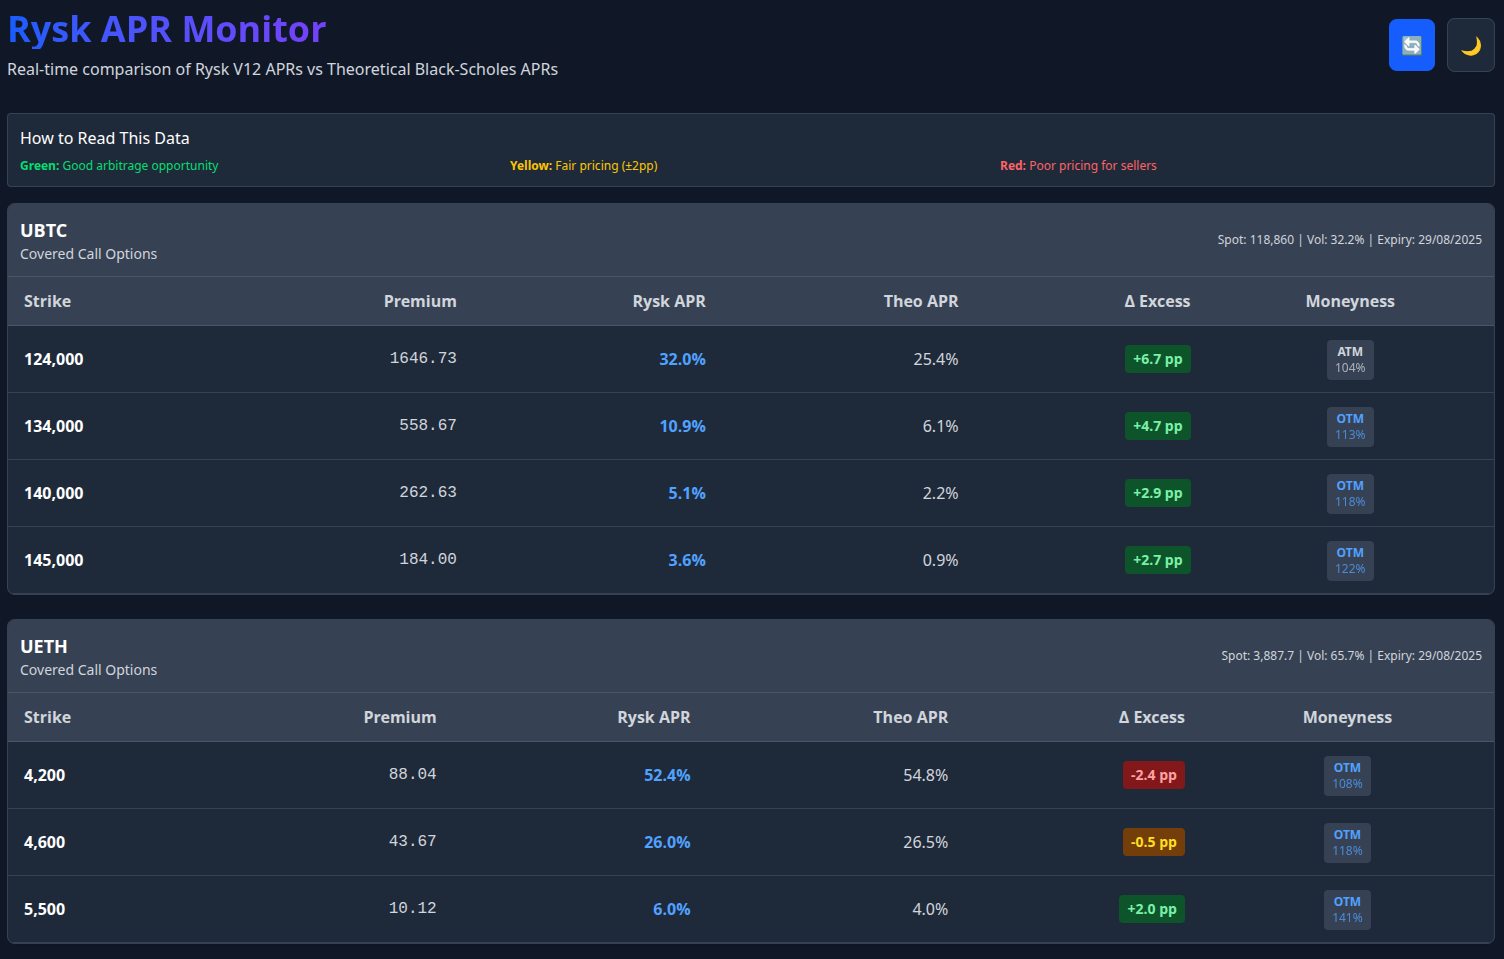This screenshot has height=959, width=1504.
Task: Click the 10.9% Rysk APR value
Action: point(682,426)
